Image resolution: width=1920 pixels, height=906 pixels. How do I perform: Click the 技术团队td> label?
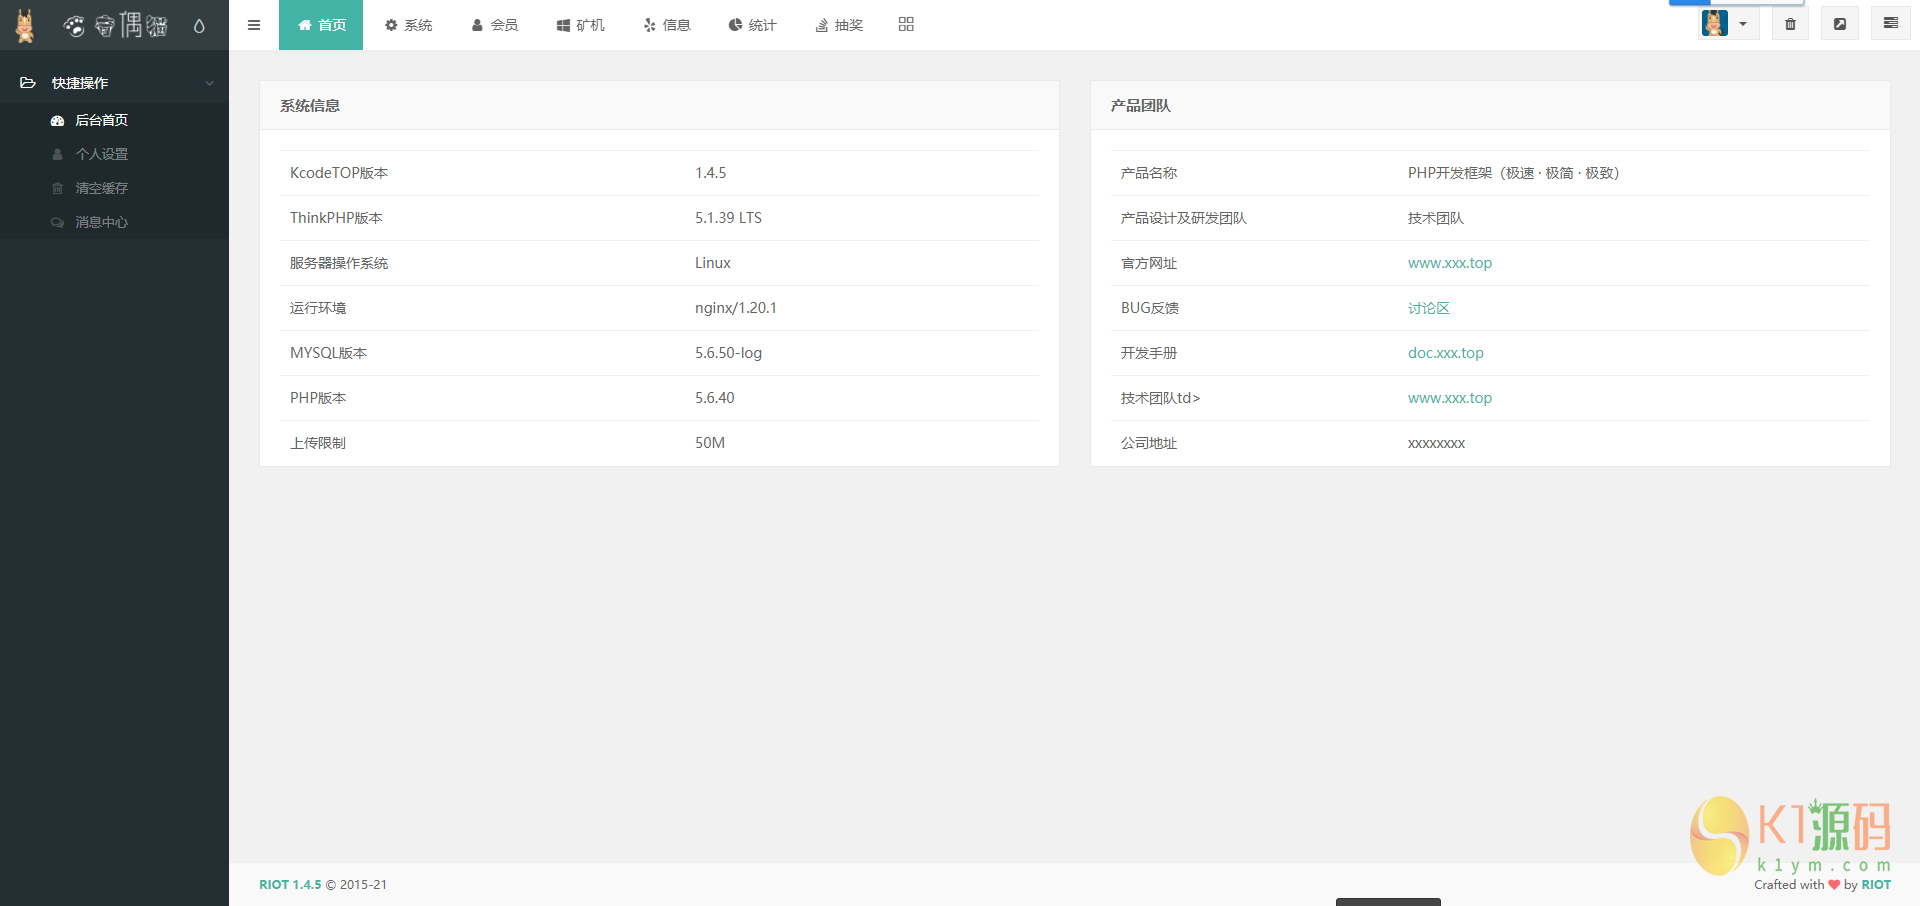(x=1160, y=398)
